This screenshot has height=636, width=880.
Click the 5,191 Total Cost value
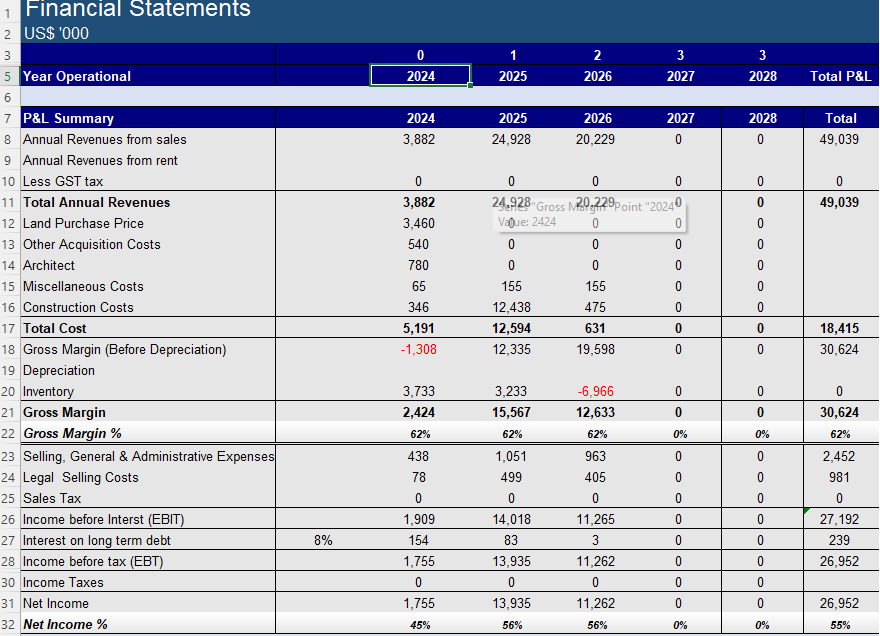[419, 328]
